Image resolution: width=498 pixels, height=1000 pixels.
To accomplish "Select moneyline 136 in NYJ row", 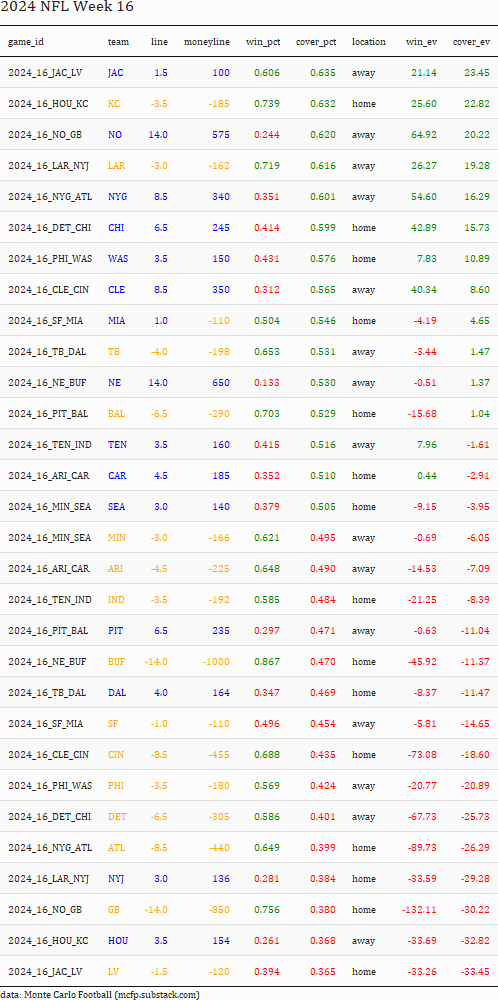I will (221, 879).
